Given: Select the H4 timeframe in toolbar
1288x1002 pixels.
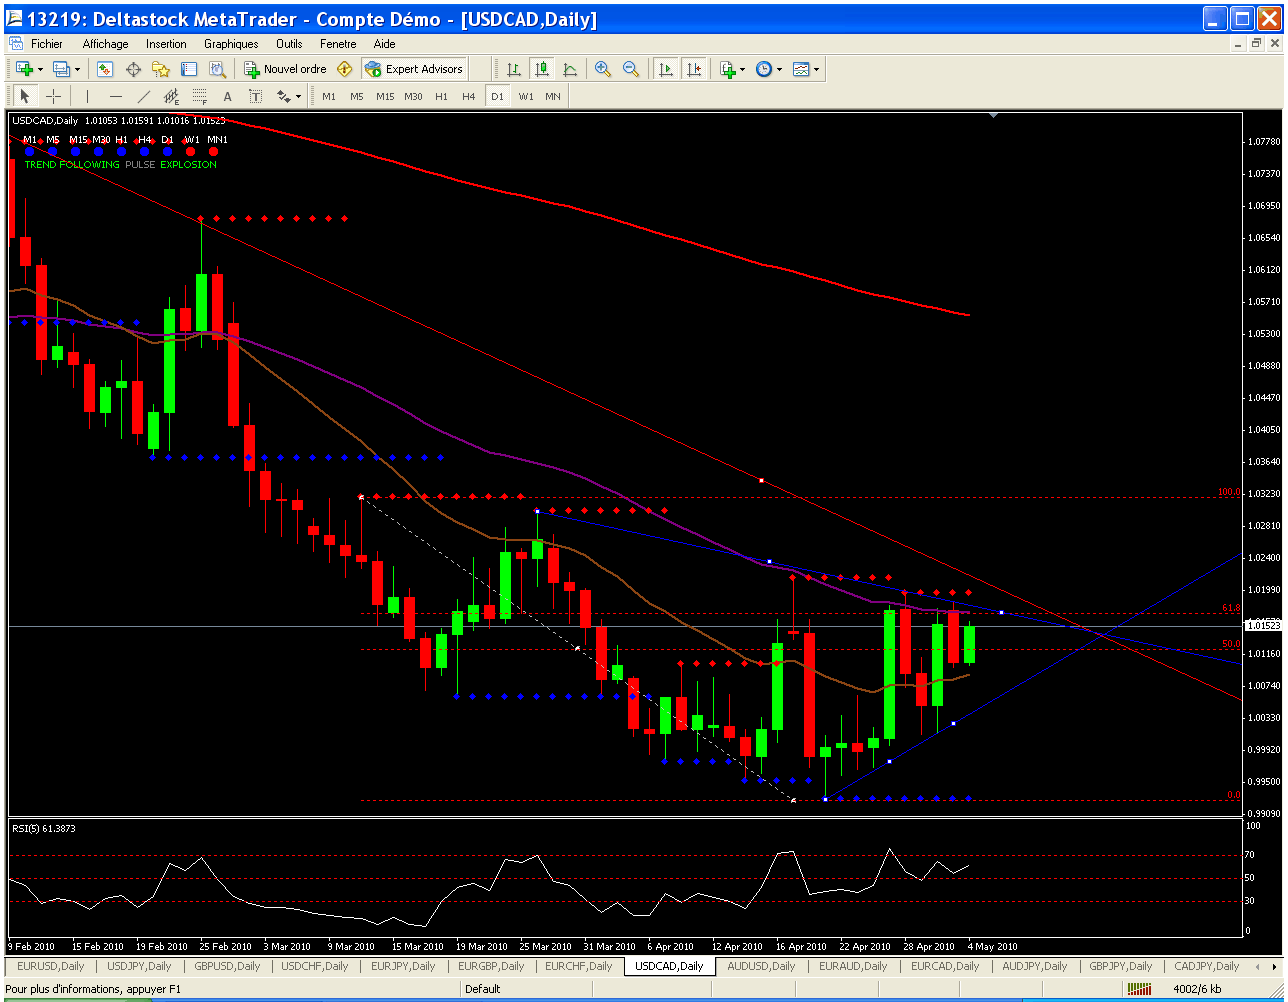Looking at the screenshot, I should 469,96.
